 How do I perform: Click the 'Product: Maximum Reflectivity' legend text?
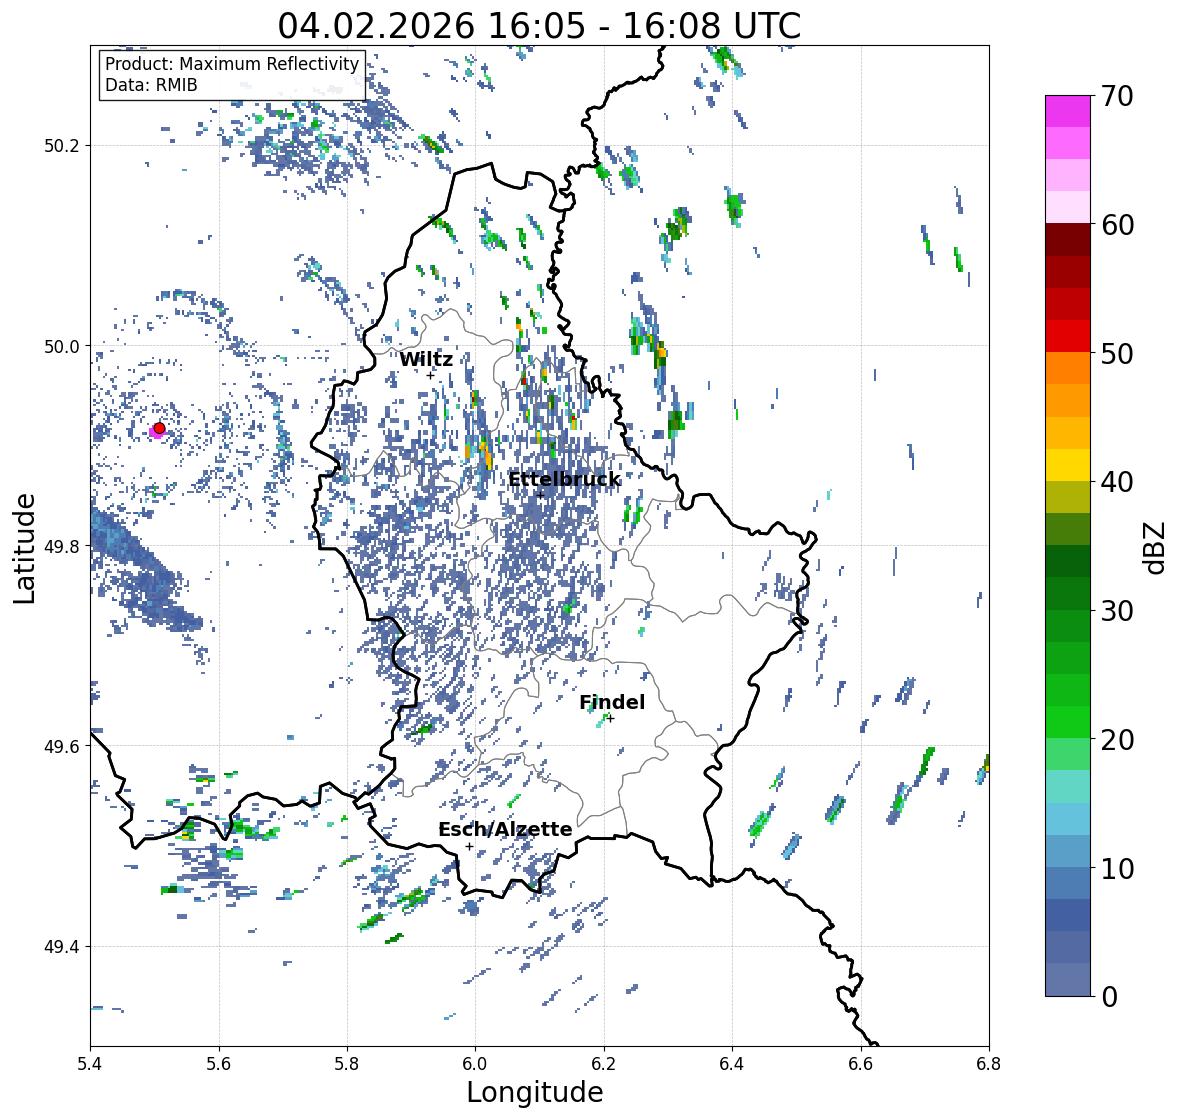pos(232,64)
